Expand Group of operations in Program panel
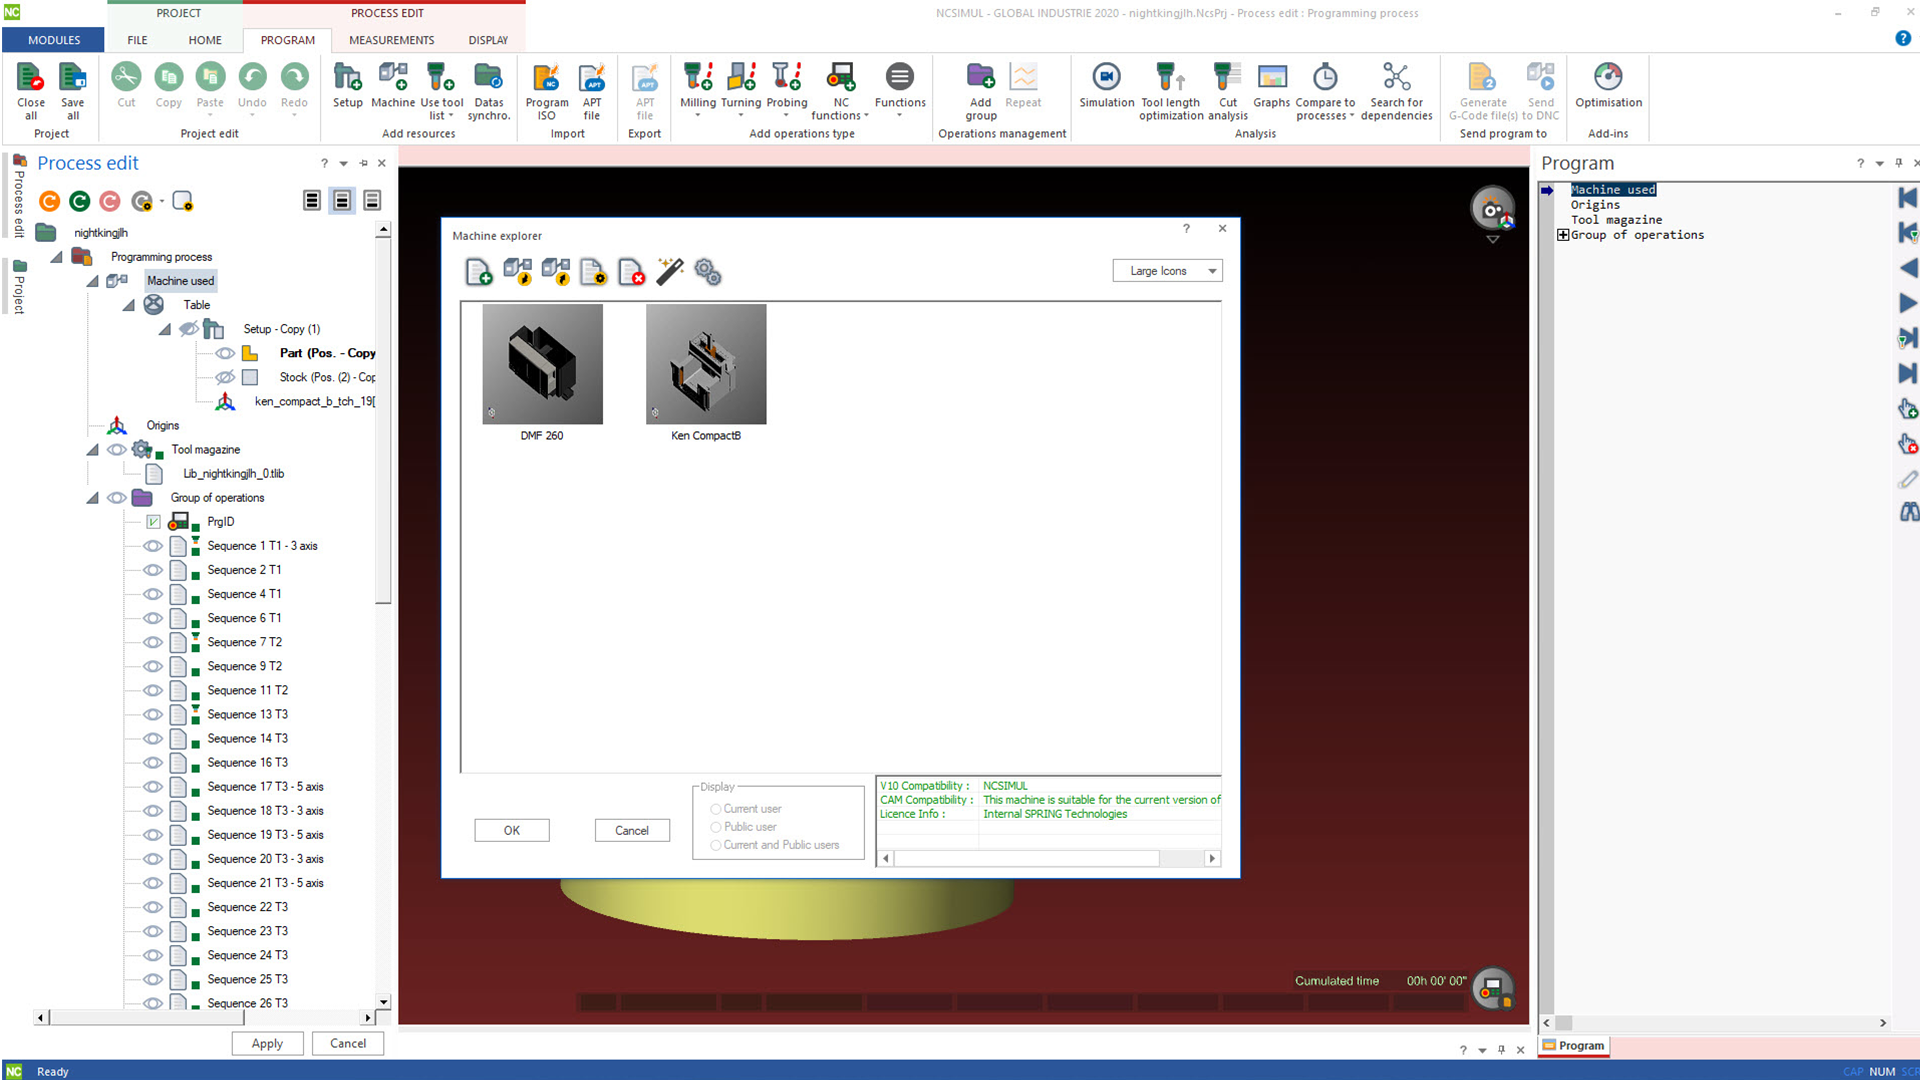Viewport: 1920px width, 1080px height. (1563, 235)
